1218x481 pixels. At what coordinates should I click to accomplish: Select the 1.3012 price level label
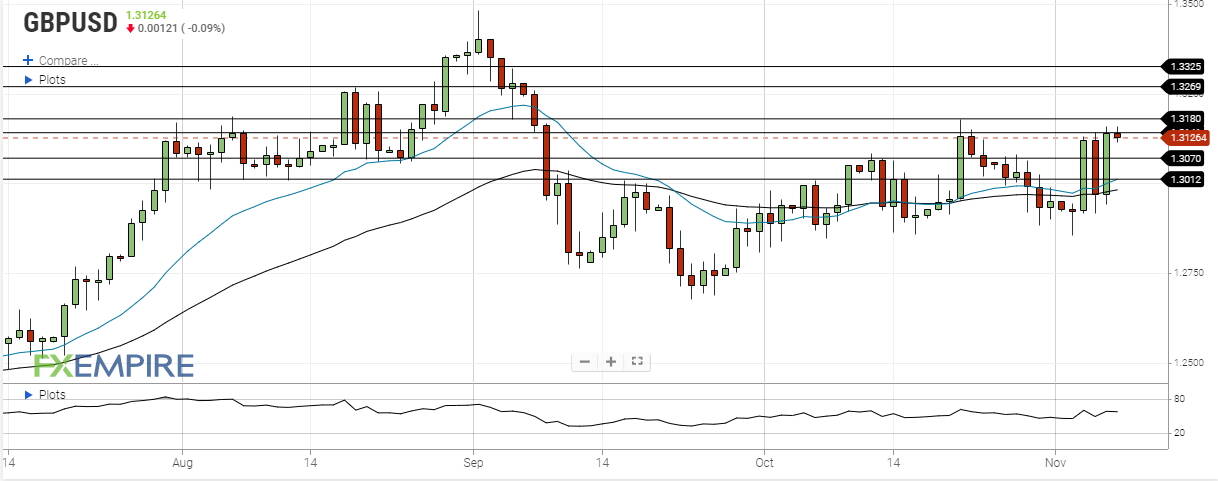[x=1185, y=179]
